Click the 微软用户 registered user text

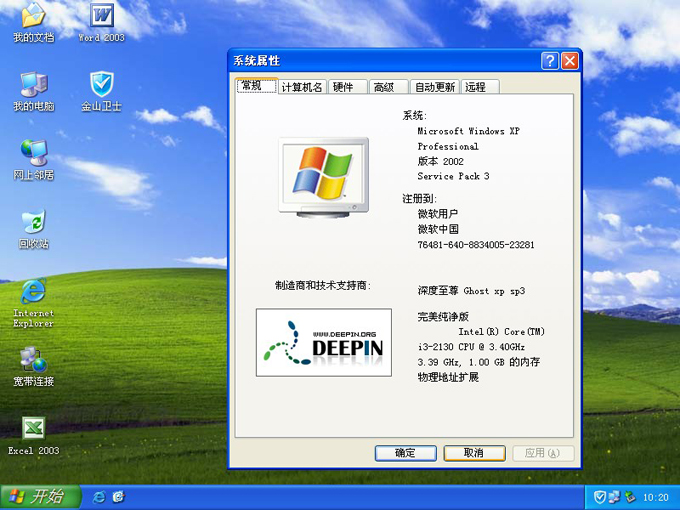[x=438, y=214]
